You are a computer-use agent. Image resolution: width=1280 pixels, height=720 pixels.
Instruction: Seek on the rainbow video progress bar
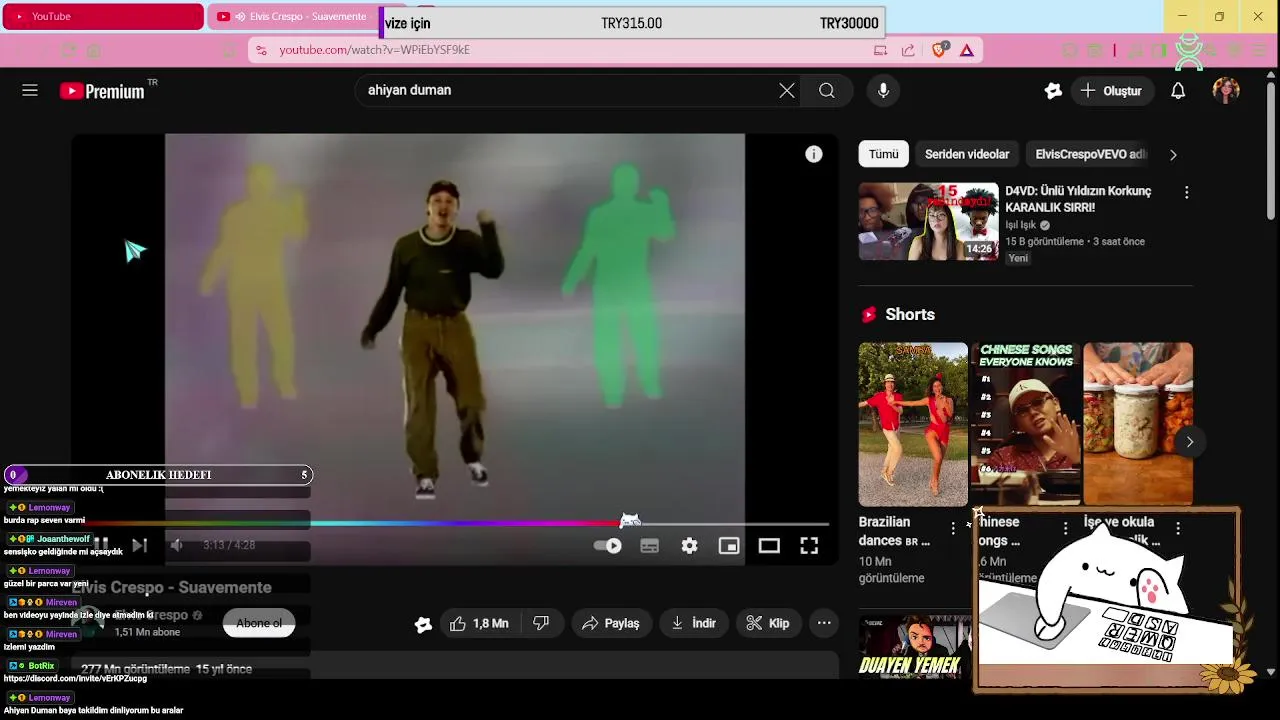pyautogui.click(x=455, y=523)
